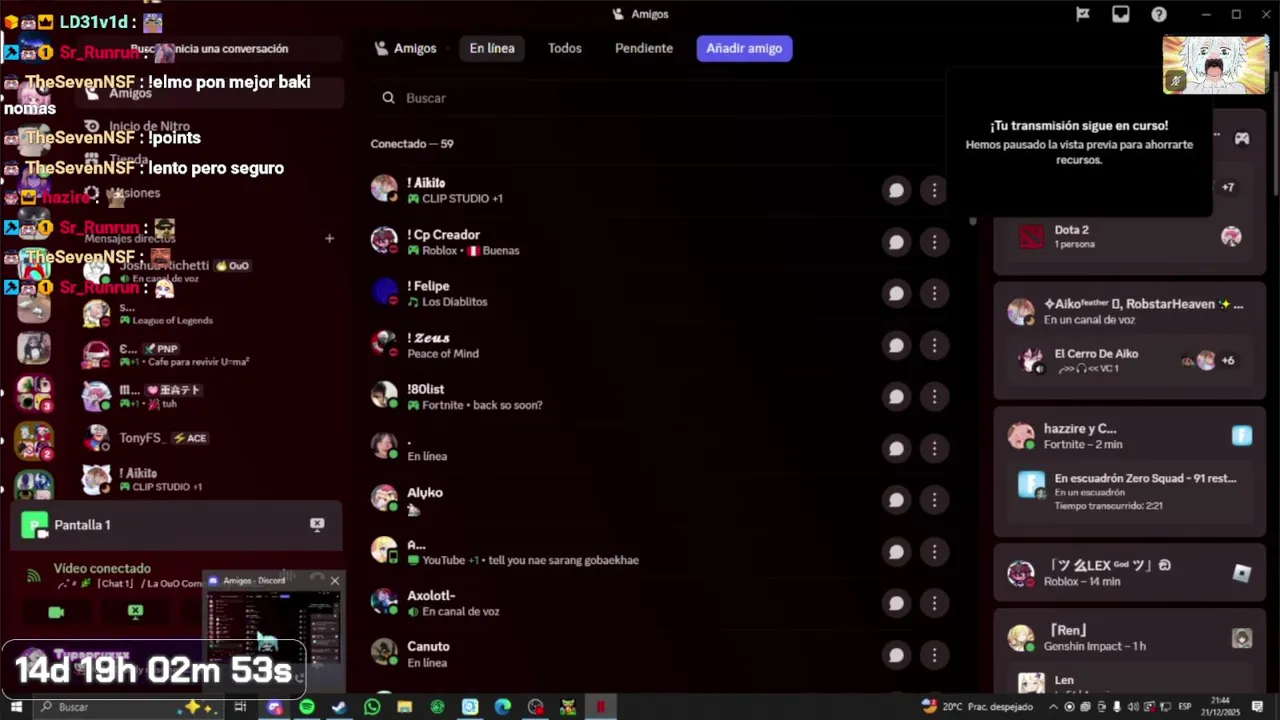Open WhatsApp from the taskbar
The width and height of the screenshot is (1280, 720).
tap(372, 707)
